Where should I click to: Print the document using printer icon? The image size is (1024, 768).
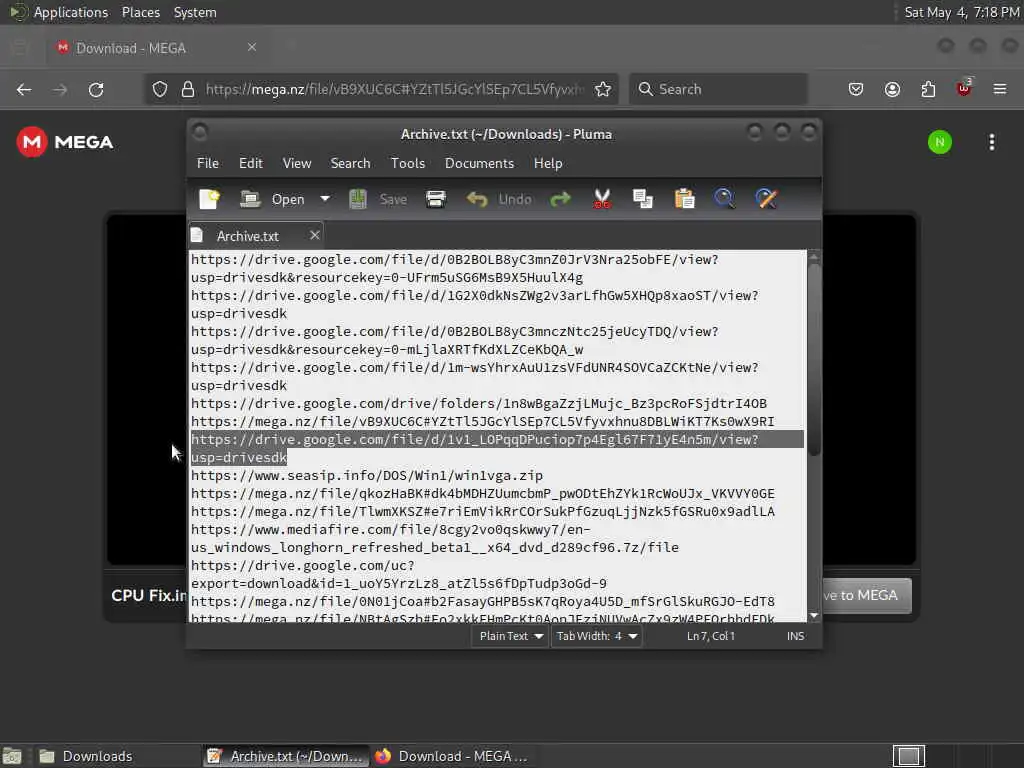tap(436, 199)
